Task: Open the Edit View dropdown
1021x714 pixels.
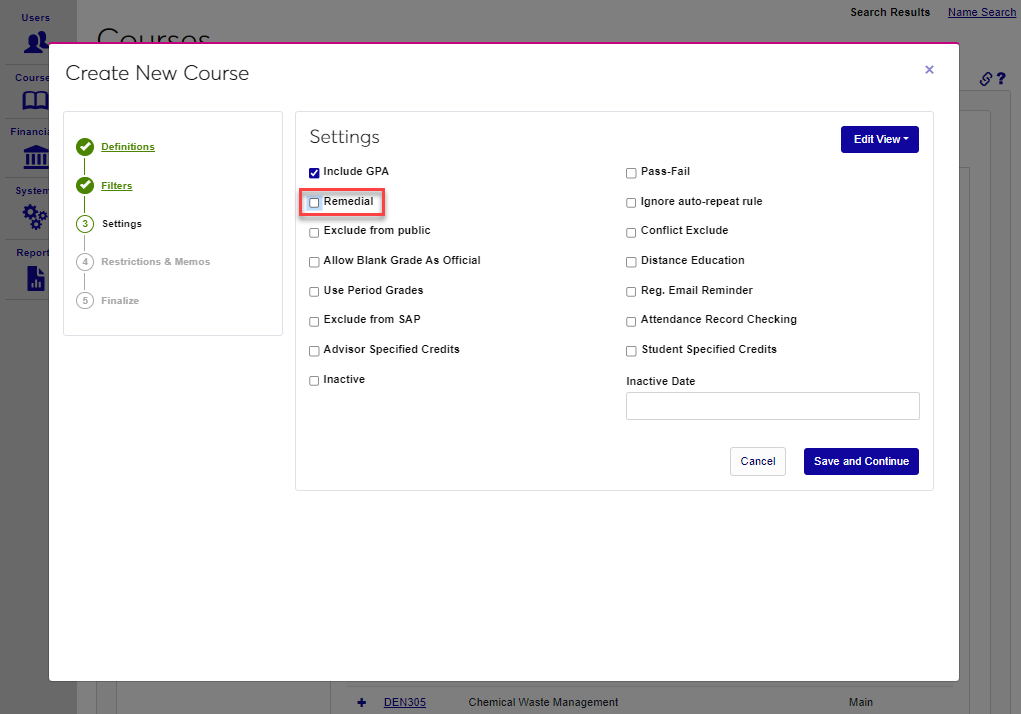Action: (x=879, y=139)
